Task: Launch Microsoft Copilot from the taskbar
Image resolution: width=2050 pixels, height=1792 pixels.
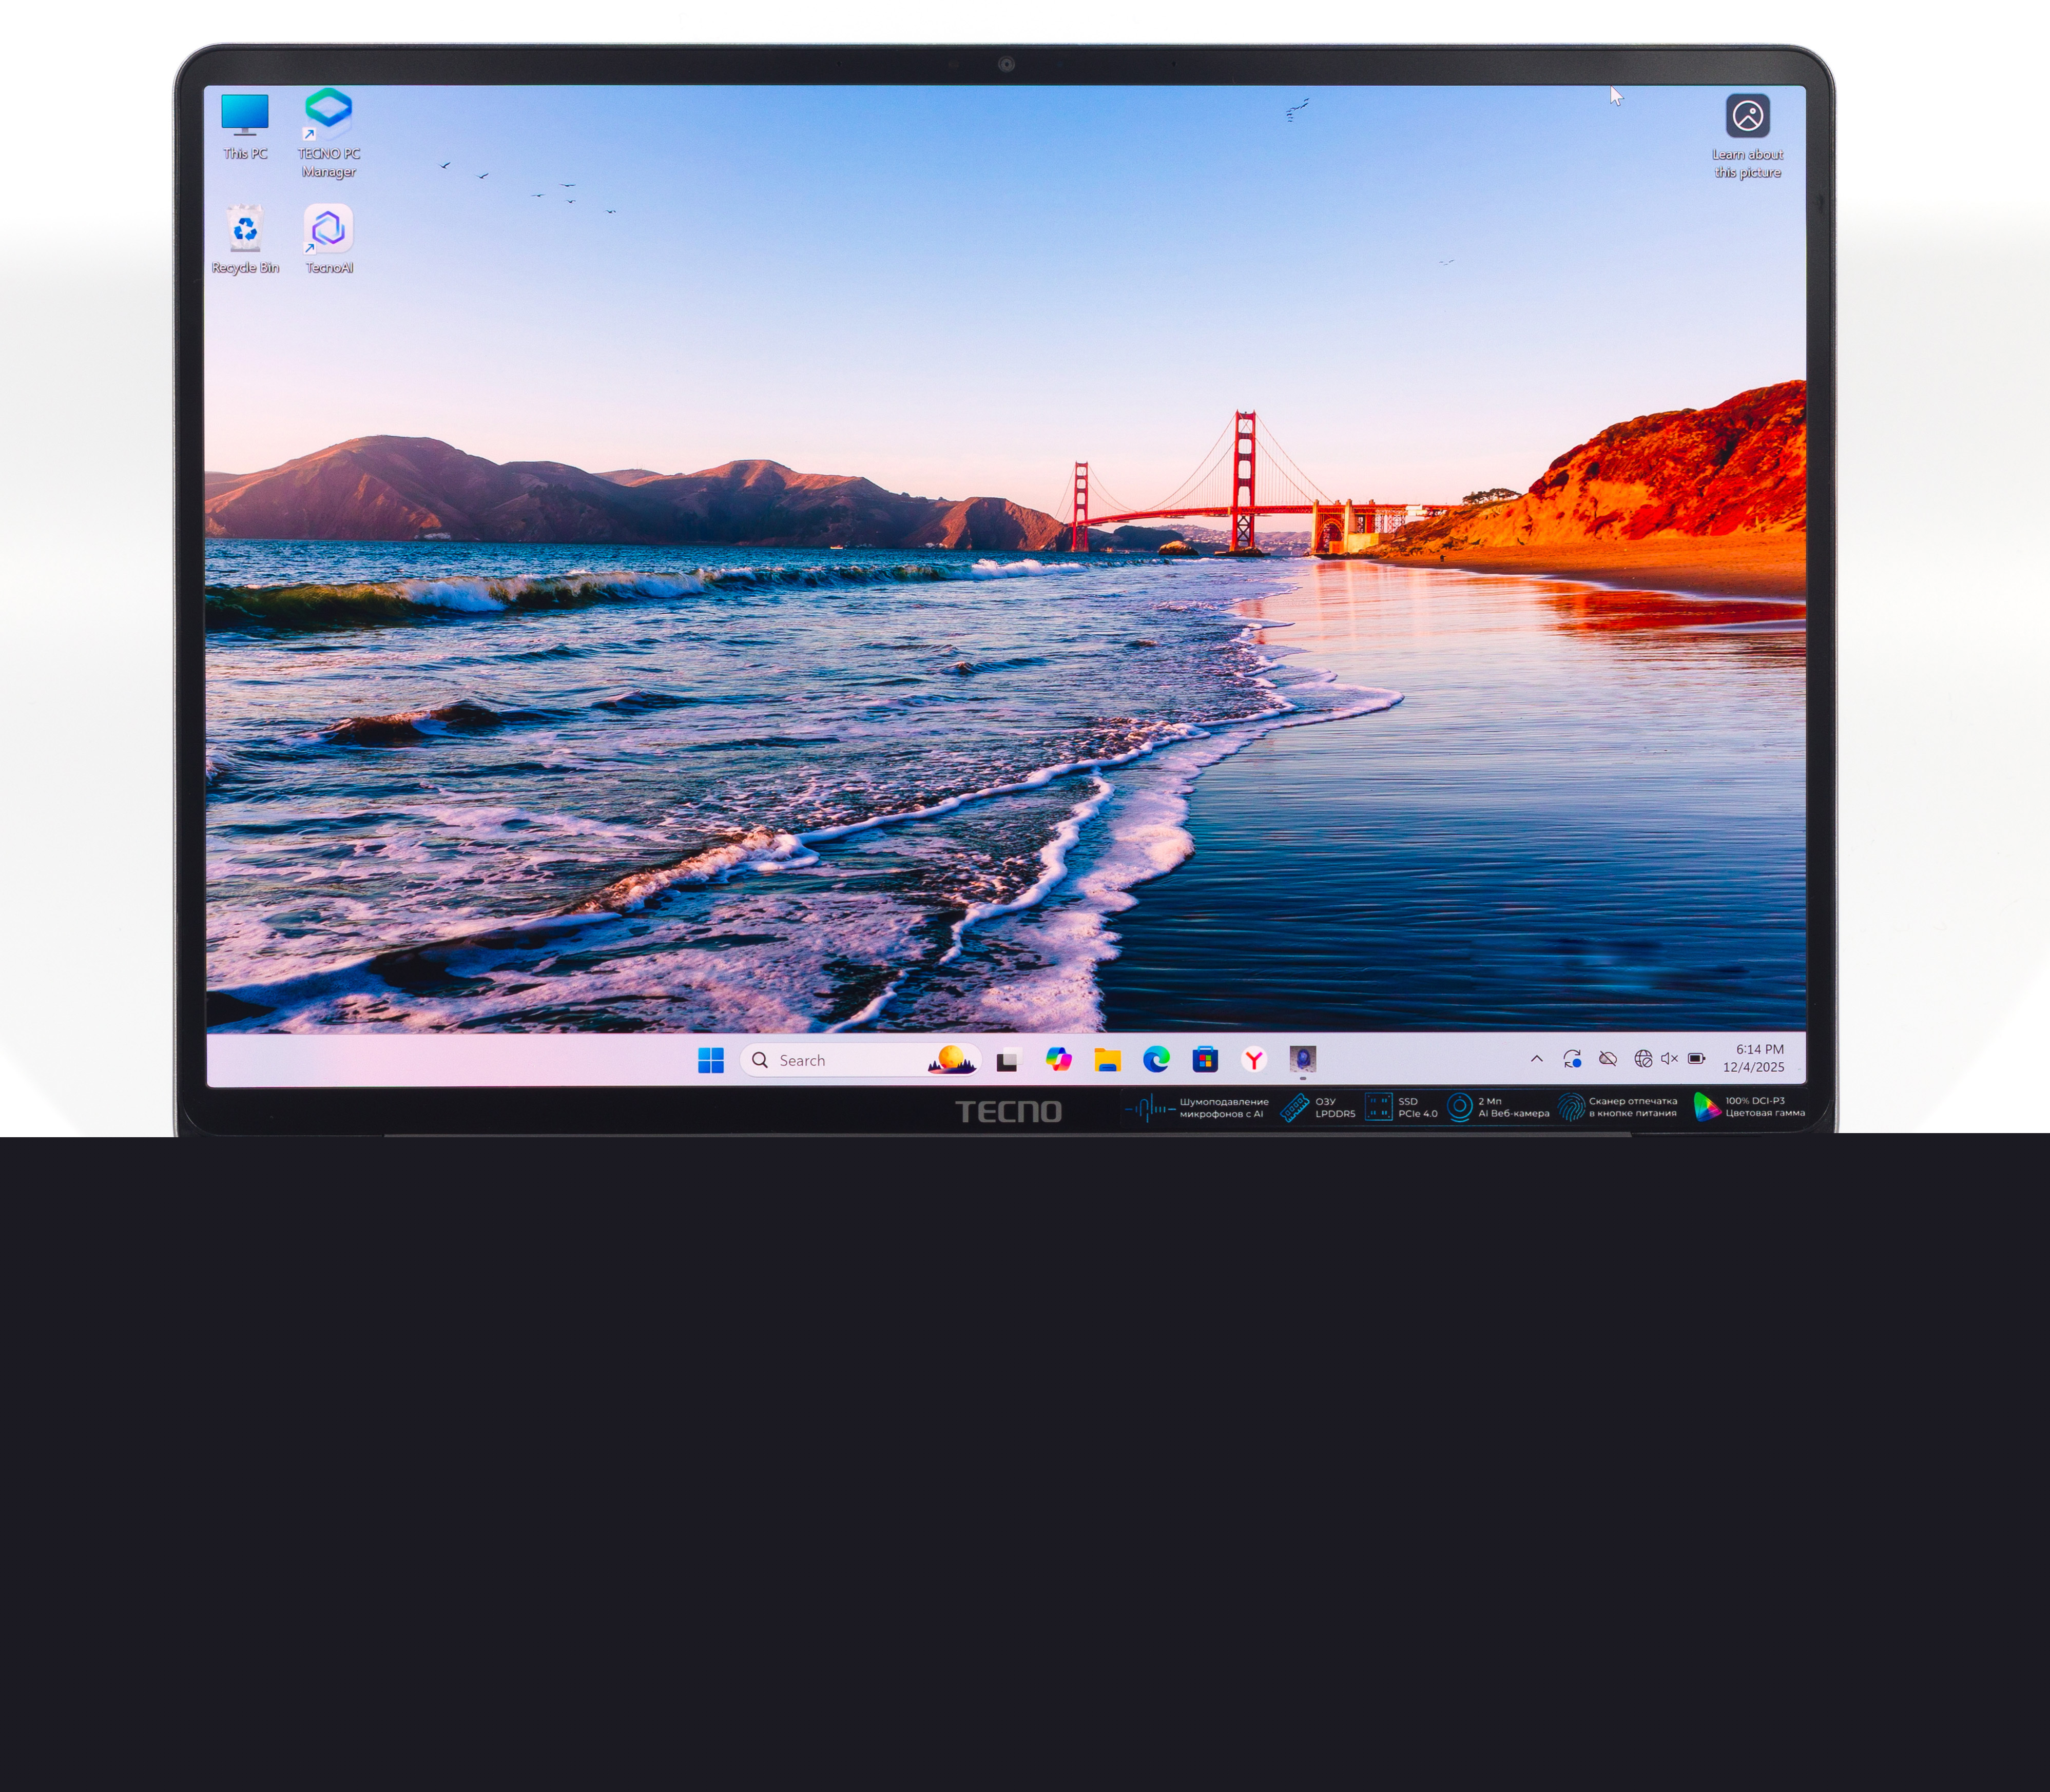Action: [1058, 1060]
